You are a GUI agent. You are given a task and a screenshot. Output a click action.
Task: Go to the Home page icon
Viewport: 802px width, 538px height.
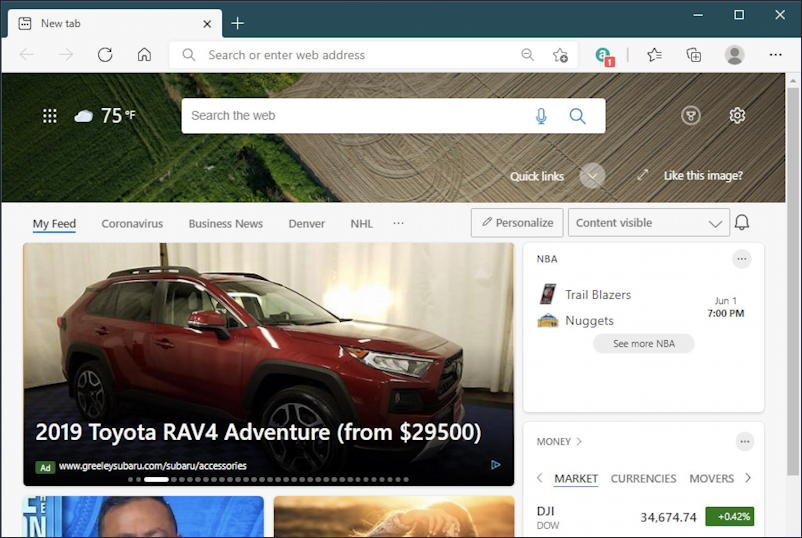144,54
